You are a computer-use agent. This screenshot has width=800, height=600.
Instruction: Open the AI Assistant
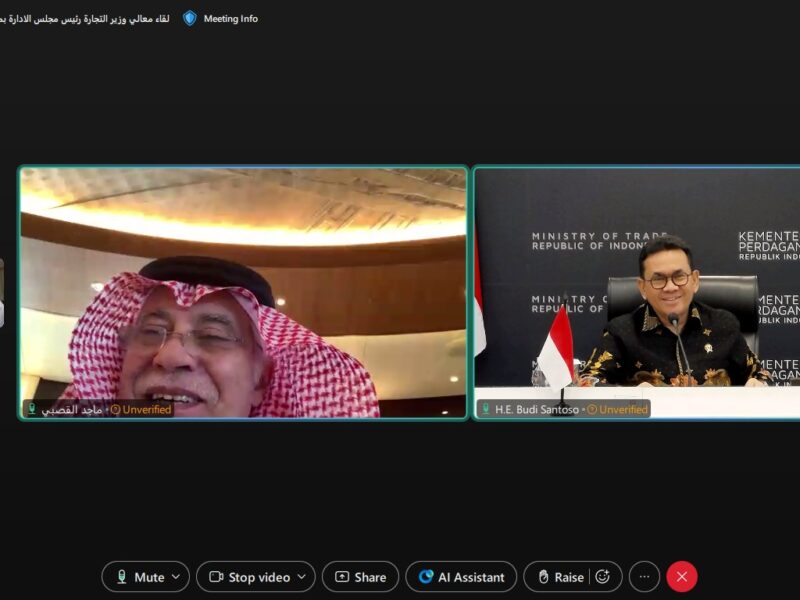tap(461, 577)
